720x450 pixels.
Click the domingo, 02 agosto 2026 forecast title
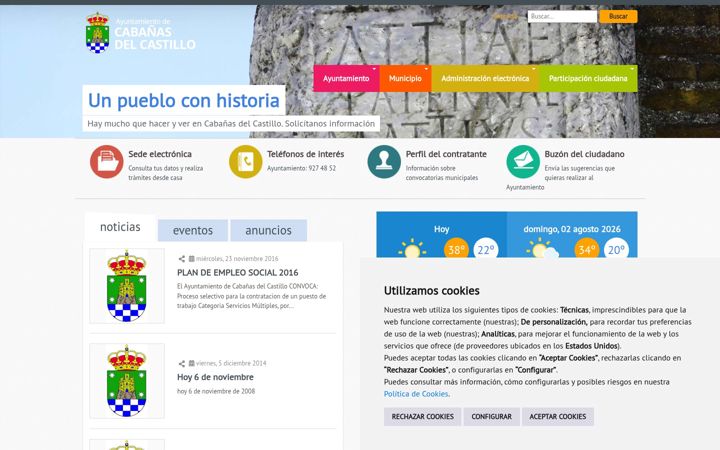tap(572, 229)
